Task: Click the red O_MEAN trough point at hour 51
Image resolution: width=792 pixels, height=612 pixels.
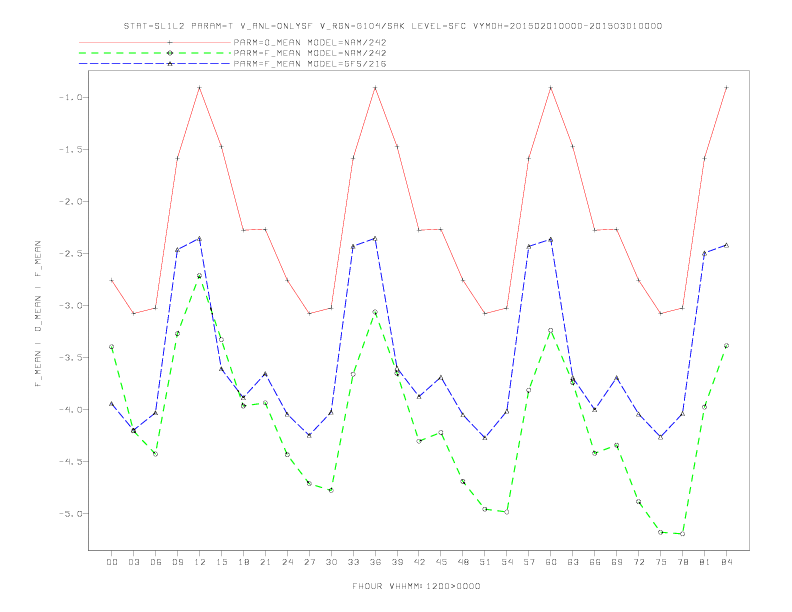Action: [x=485, y=314]
